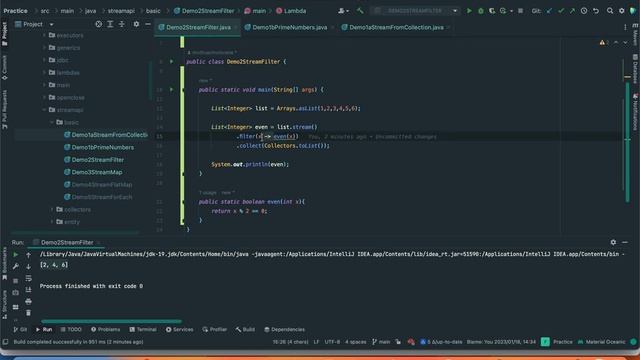Build project with the hammer icon
This screenshot has width=640, height=360.
[360, 11]
